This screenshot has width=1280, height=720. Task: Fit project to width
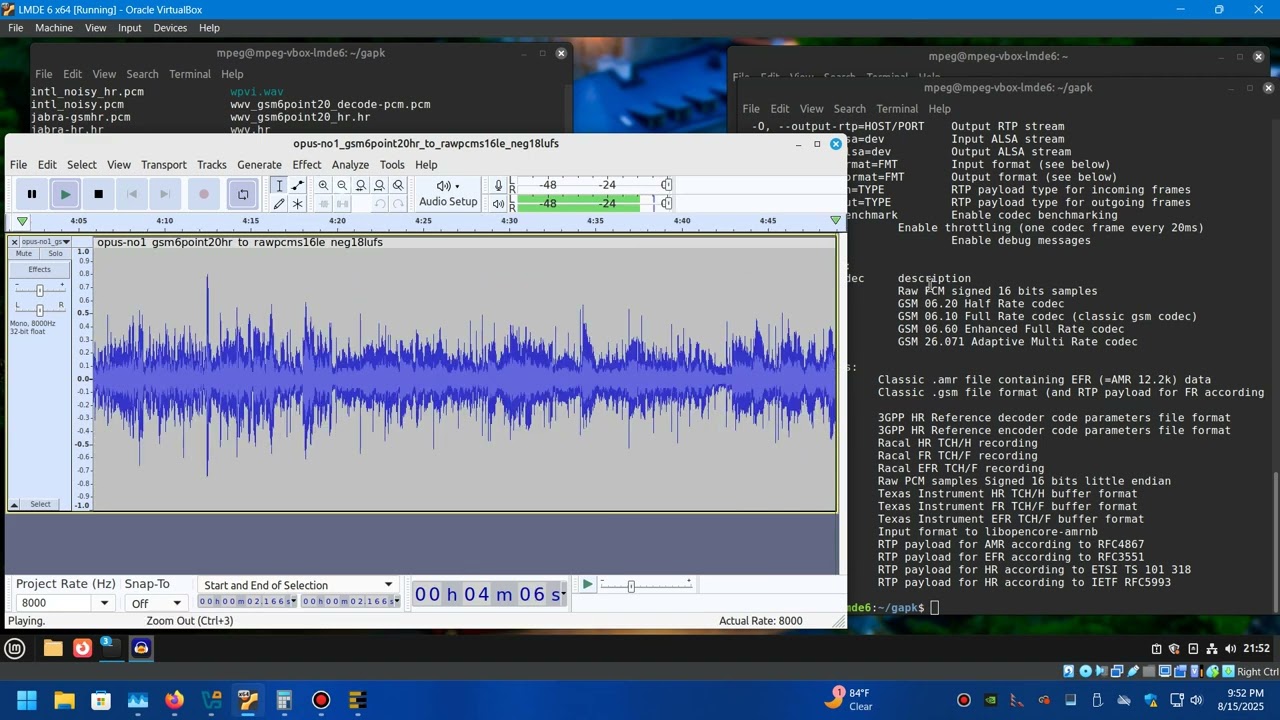(379, 185)
